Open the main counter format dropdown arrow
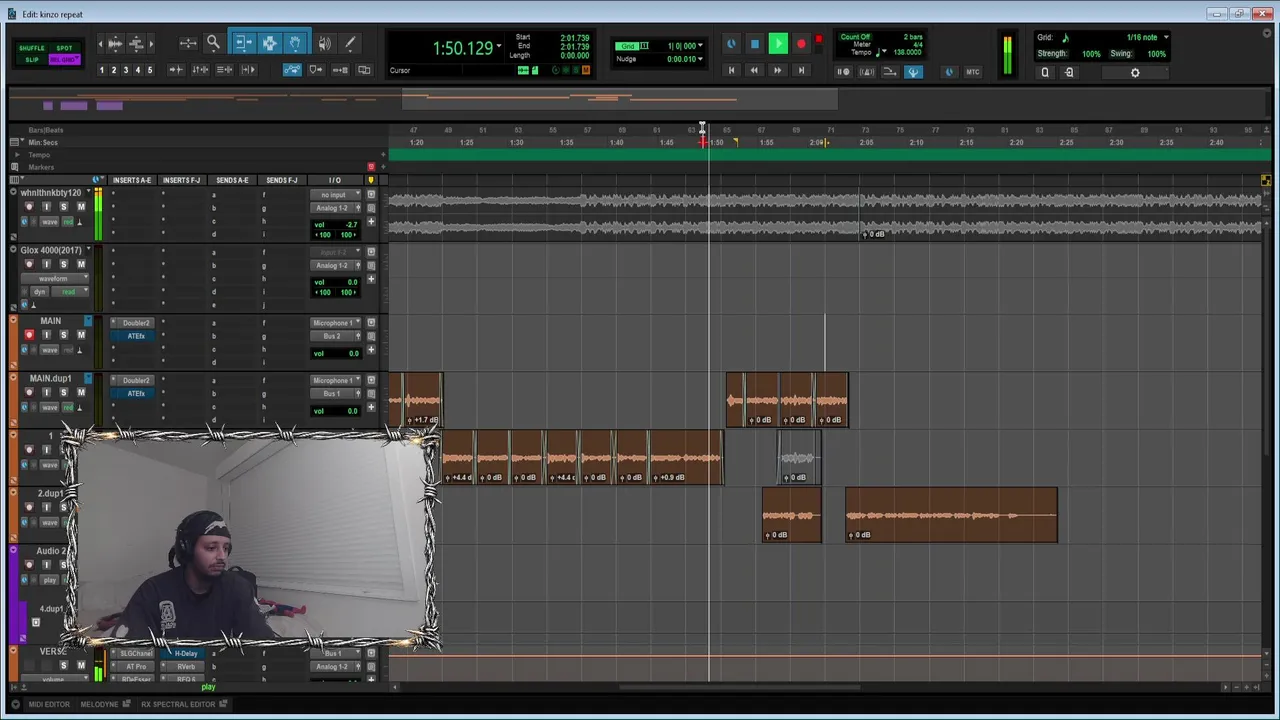 (x=499, y=46)
